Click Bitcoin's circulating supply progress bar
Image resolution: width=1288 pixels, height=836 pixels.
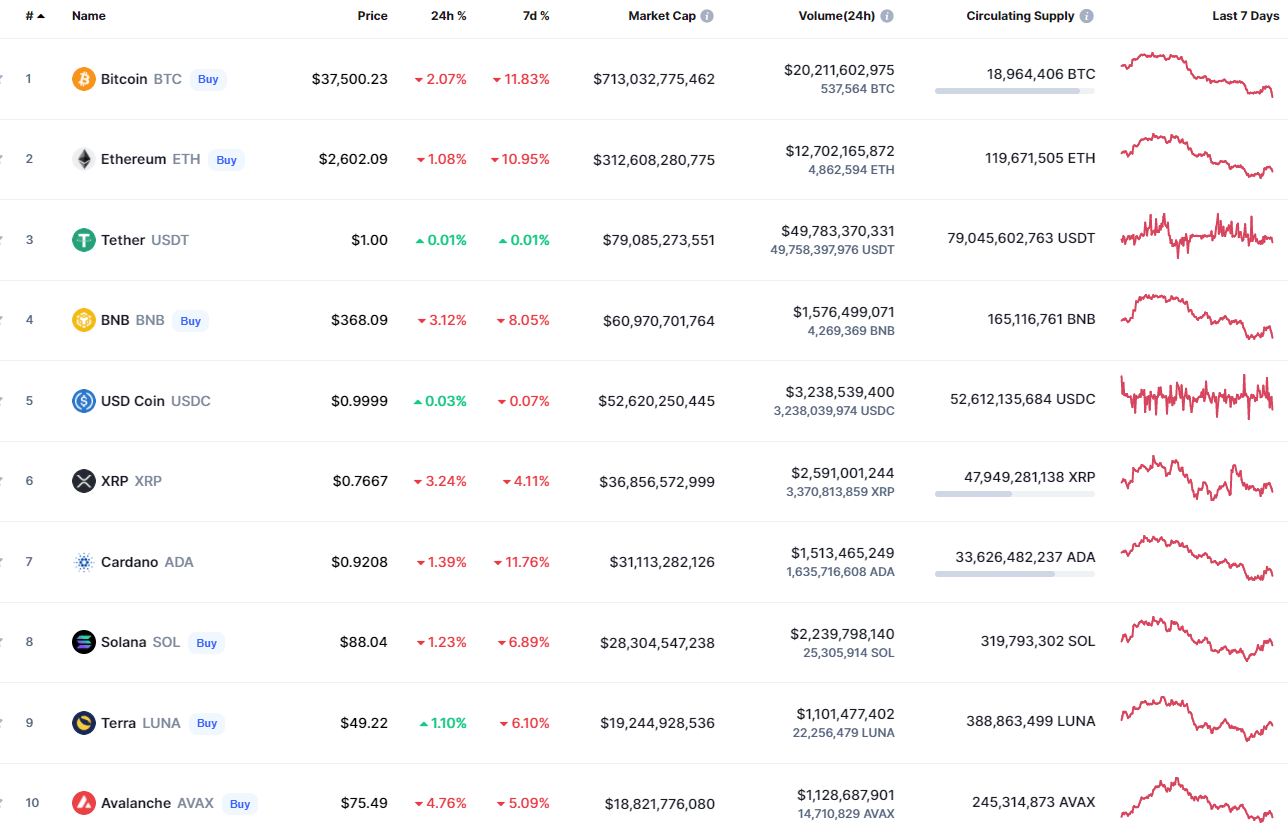(1014, 91)
